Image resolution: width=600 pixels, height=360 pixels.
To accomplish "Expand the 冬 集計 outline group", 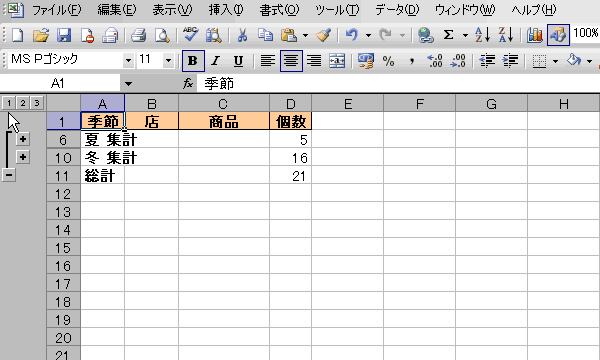I will click(x=23, y=157).
